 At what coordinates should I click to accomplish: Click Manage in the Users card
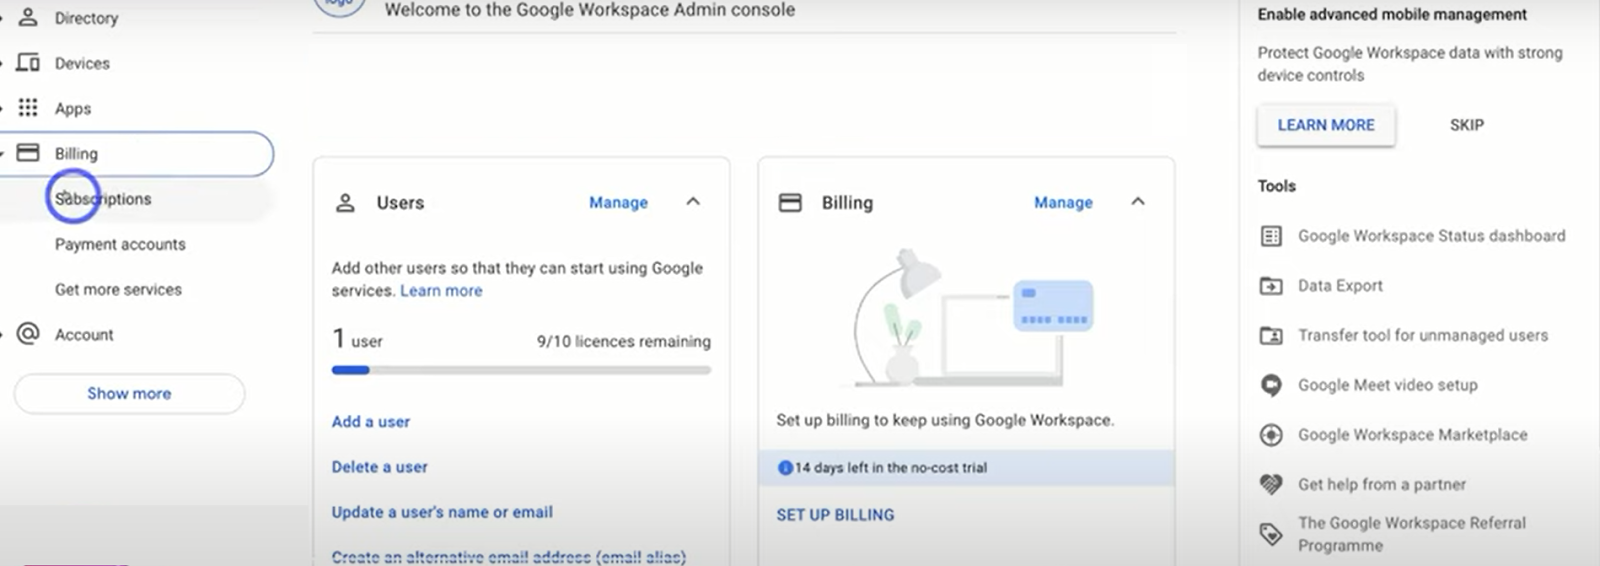[618, 202]
